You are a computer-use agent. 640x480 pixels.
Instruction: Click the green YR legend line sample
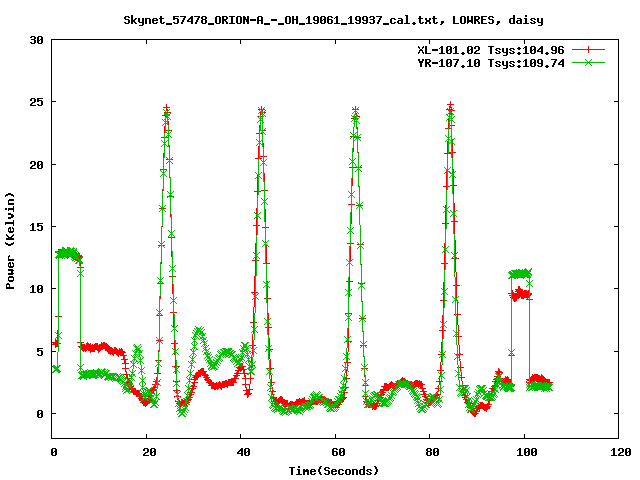[588, 62]
